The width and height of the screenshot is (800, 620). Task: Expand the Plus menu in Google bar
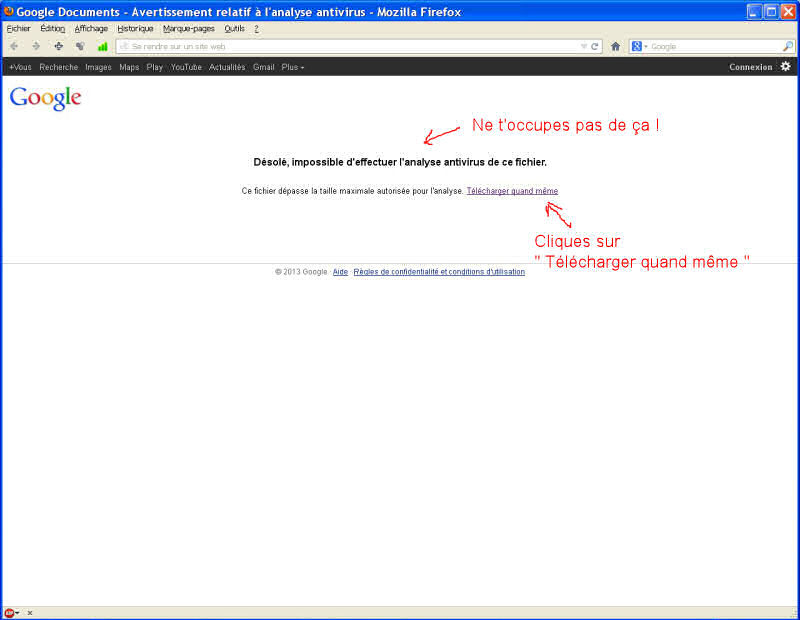pyautogui.click(x=292, y=67)
